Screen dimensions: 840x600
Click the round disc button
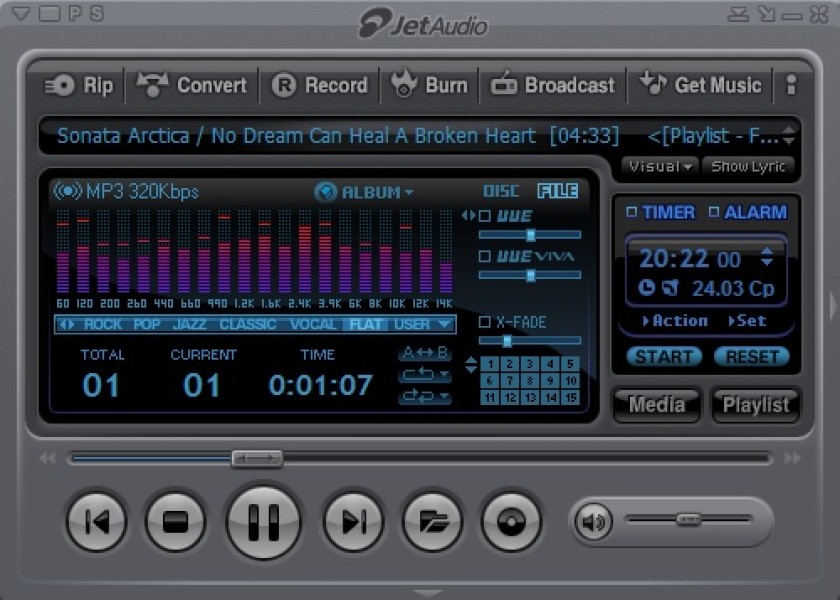512,521
